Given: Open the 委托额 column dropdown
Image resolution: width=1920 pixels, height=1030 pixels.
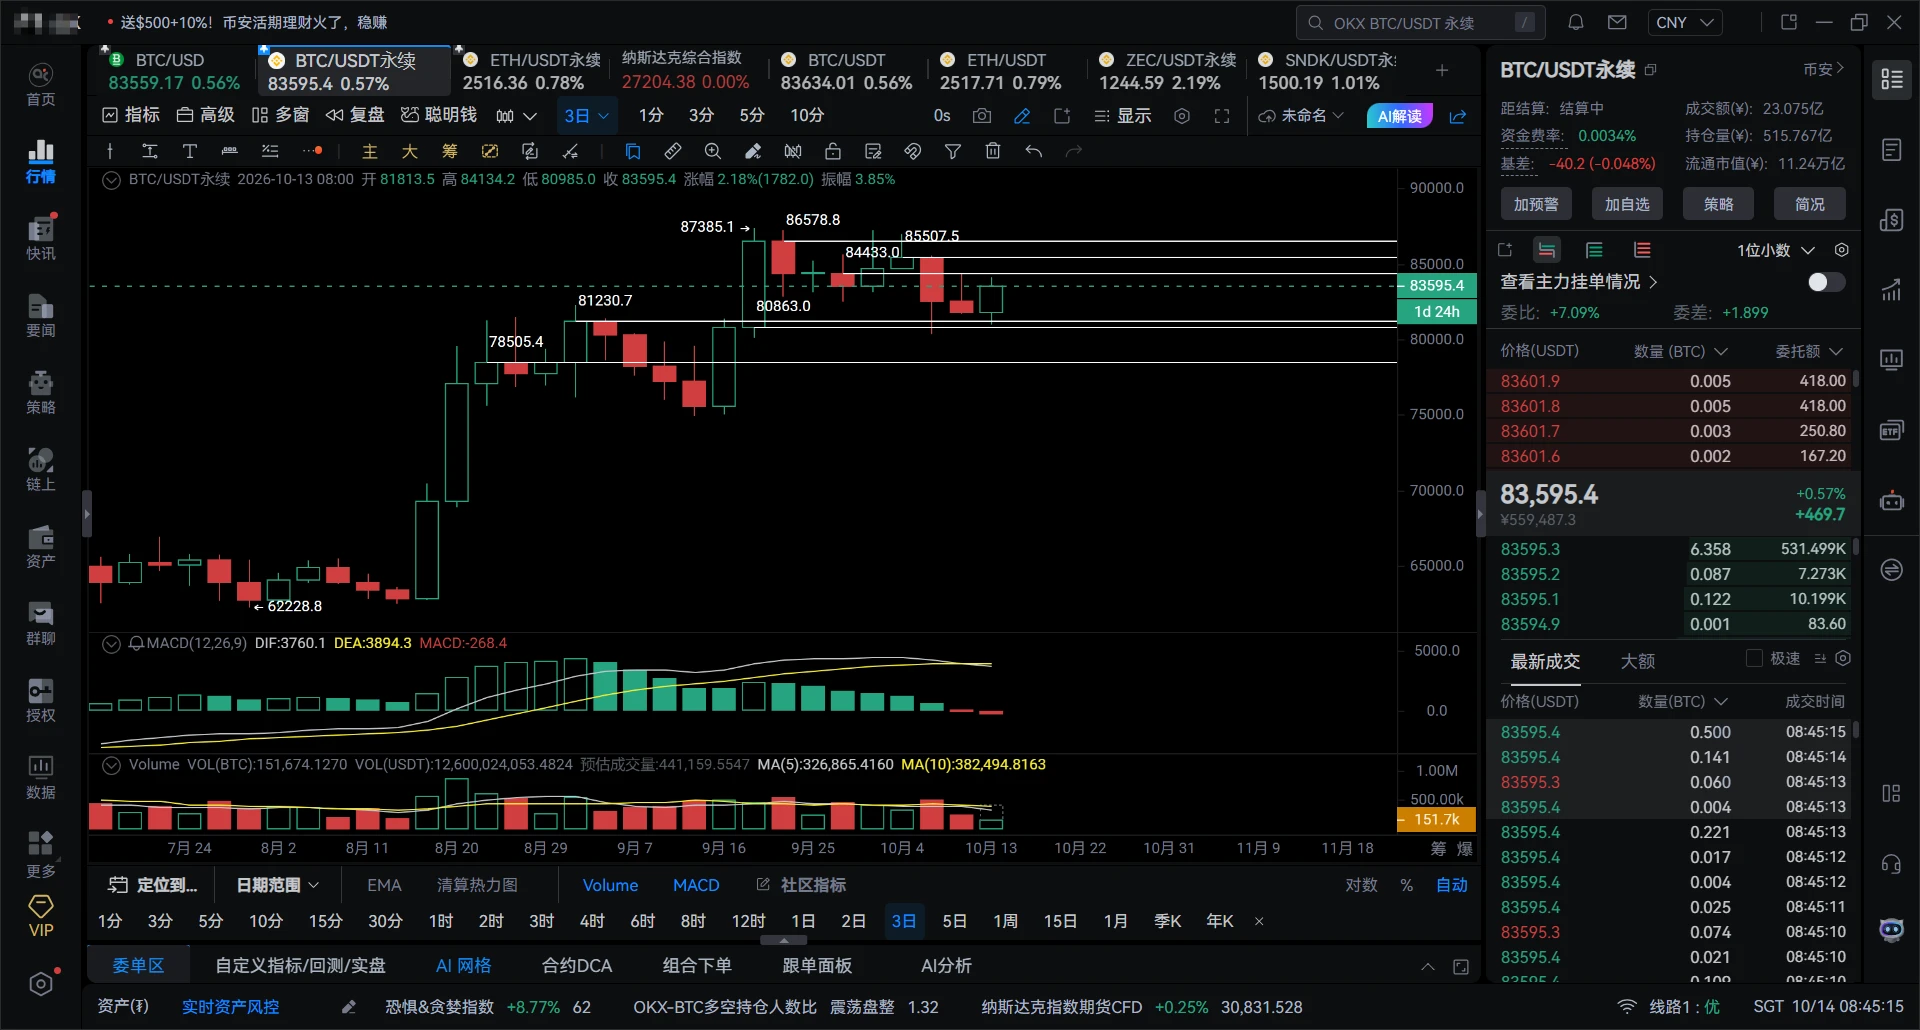Looking at the screenshot, I should click(1809, 351).
